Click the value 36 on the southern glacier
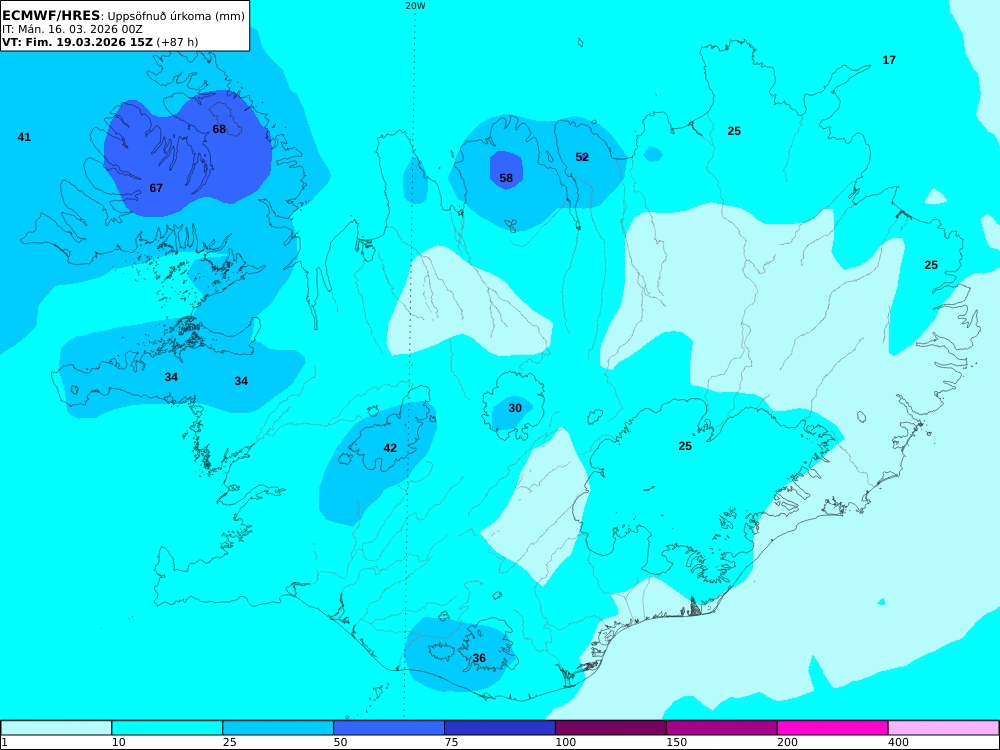The height and width of the screenshot is (750, 1000). click(x=479, y=658)
